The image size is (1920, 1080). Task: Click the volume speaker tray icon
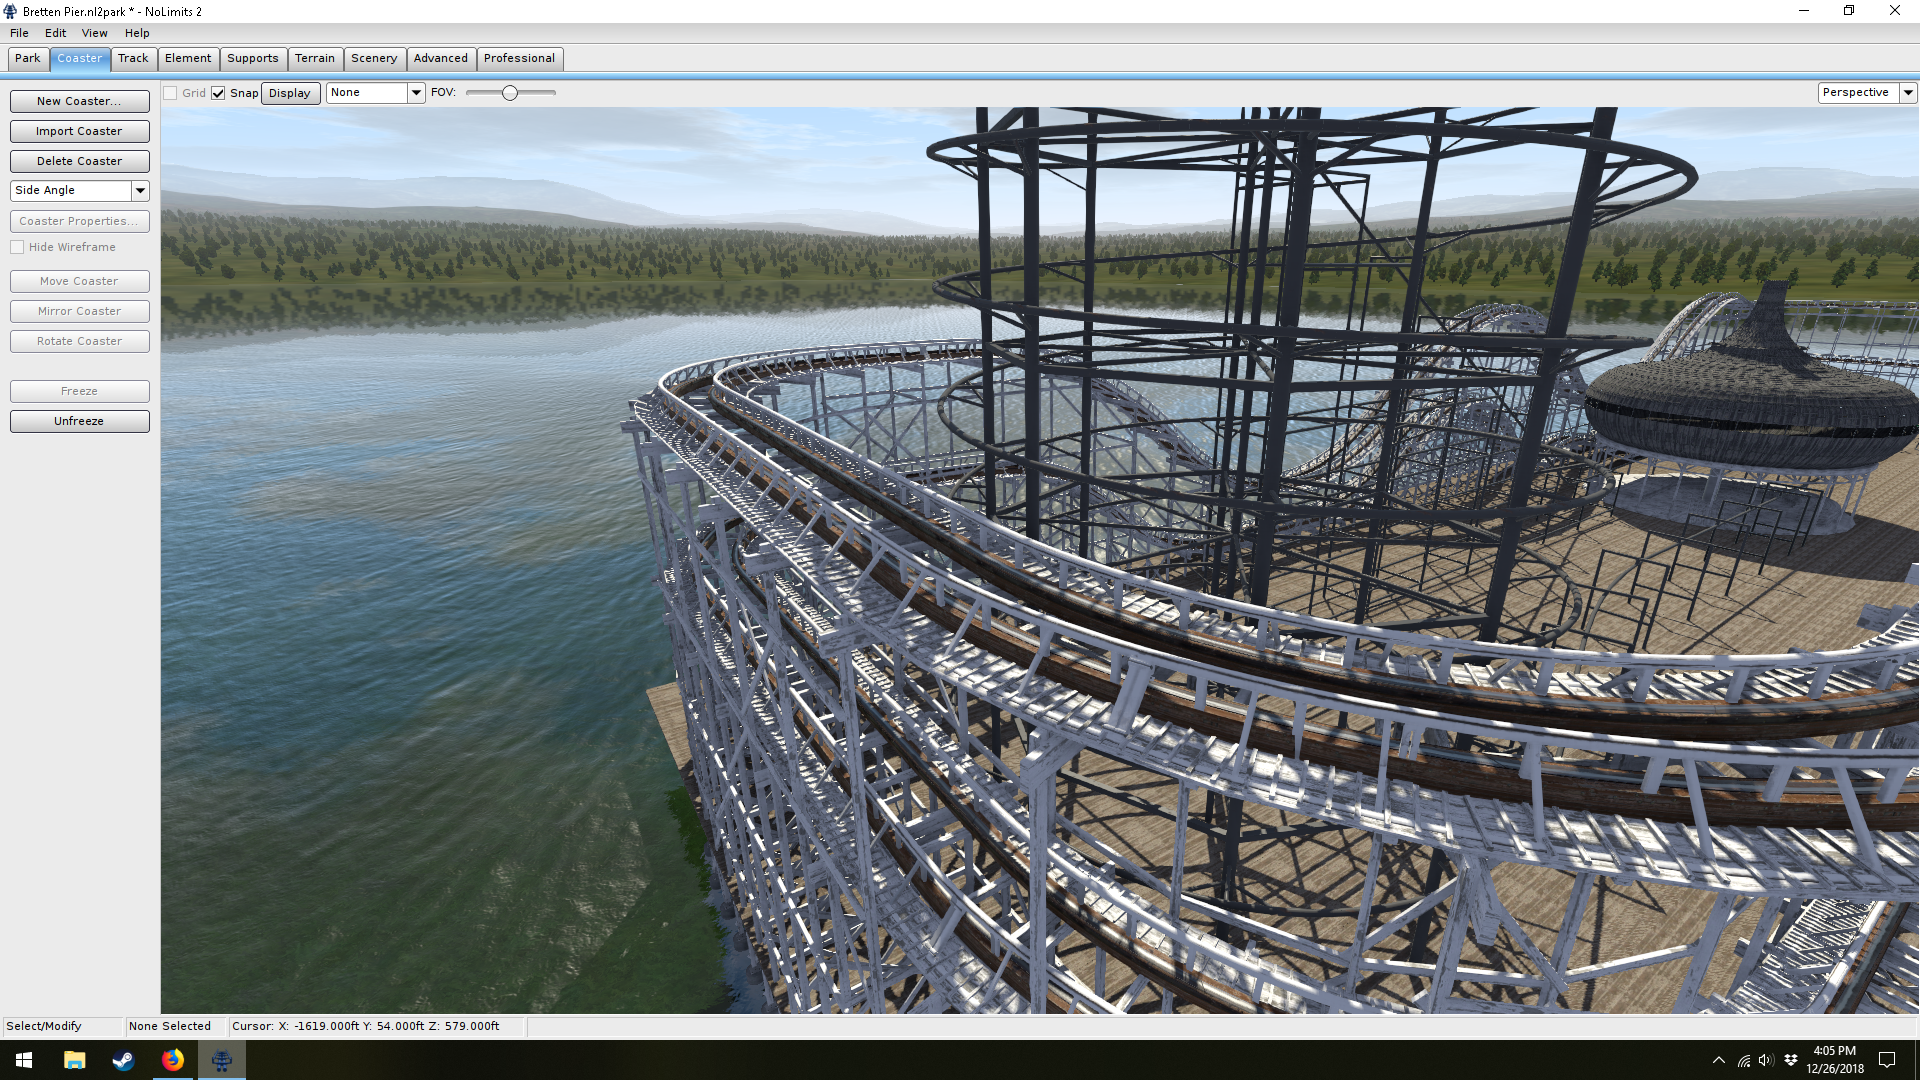click(1765, 1060)
